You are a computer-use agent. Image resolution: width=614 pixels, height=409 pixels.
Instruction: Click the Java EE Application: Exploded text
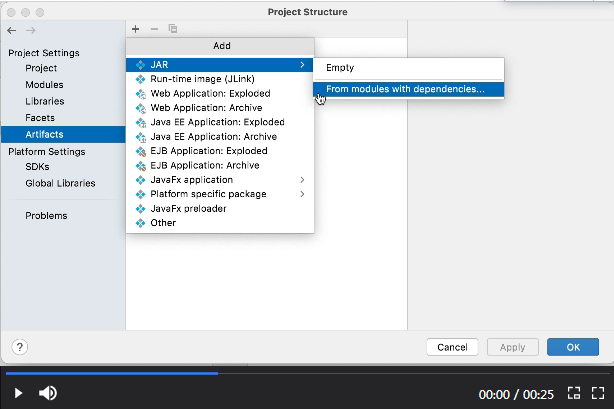coord(217,122)
